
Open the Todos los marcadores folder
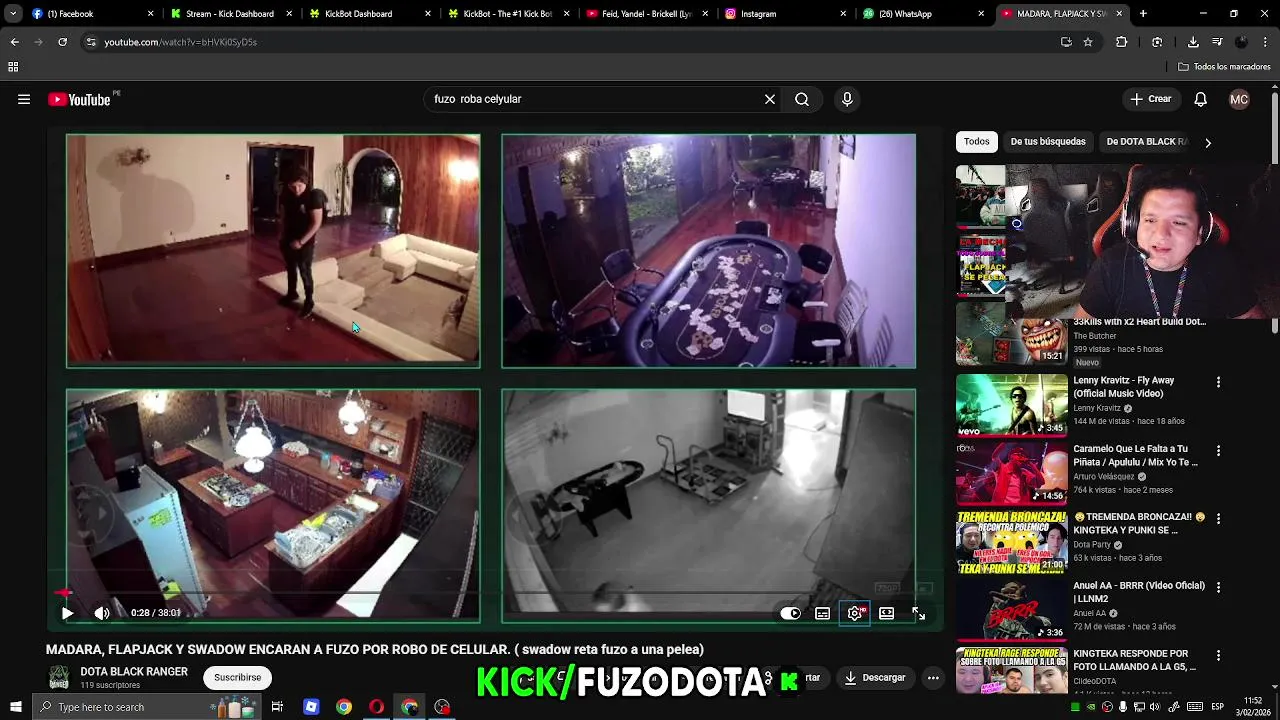(x=1224, y=67)
